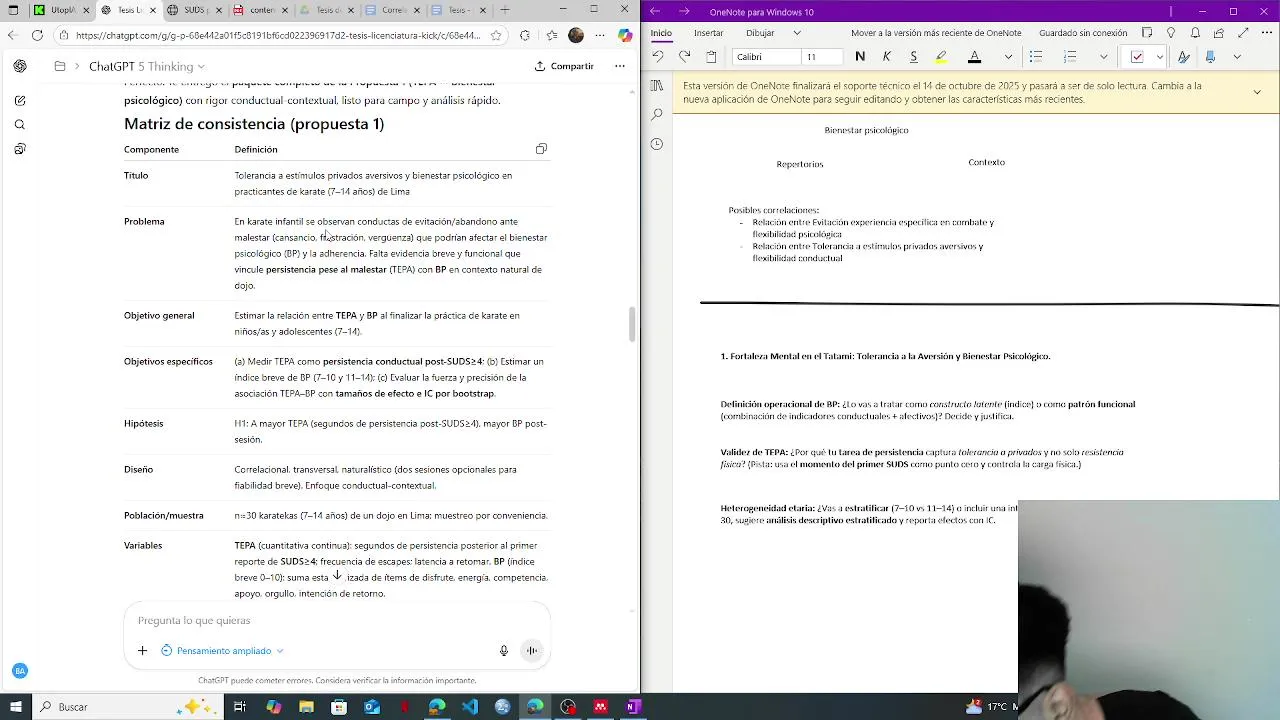Screen dimensions: 1280x720
Task: Expand the tags gallery dropdown
Action: (x=1159, y=57)
